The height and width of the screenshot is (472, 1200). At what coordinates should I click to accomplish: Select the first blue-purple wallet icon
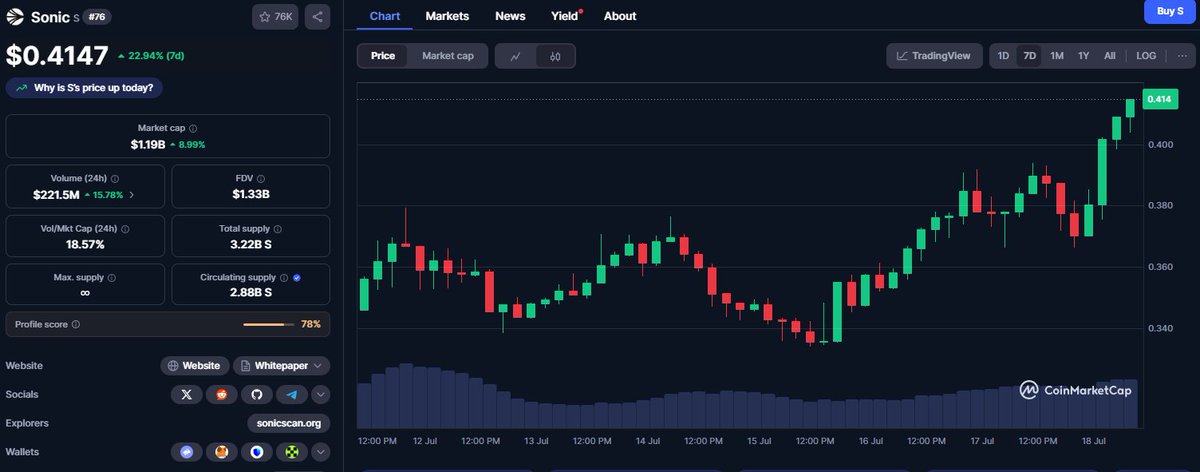pyautogui.click(x=186, y=452)
